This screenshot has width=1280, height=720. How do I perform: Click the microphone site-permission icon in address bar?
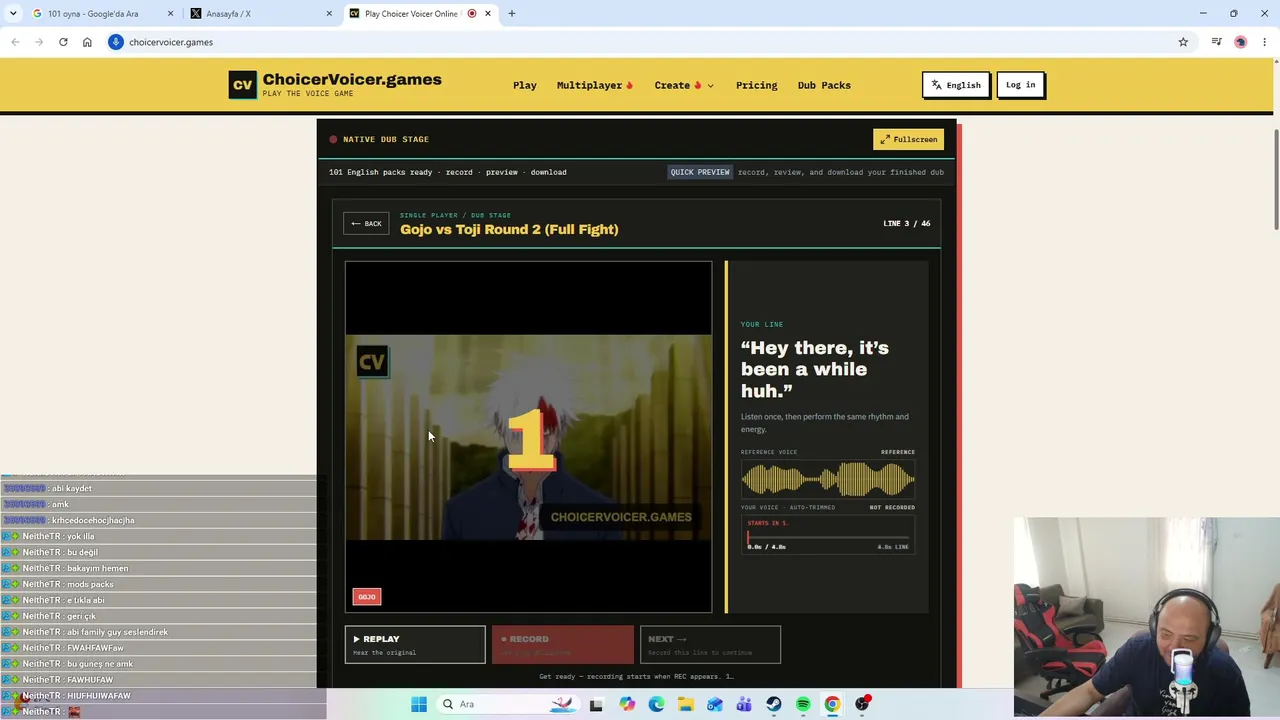pyautogui.click(x=116, y=42)
